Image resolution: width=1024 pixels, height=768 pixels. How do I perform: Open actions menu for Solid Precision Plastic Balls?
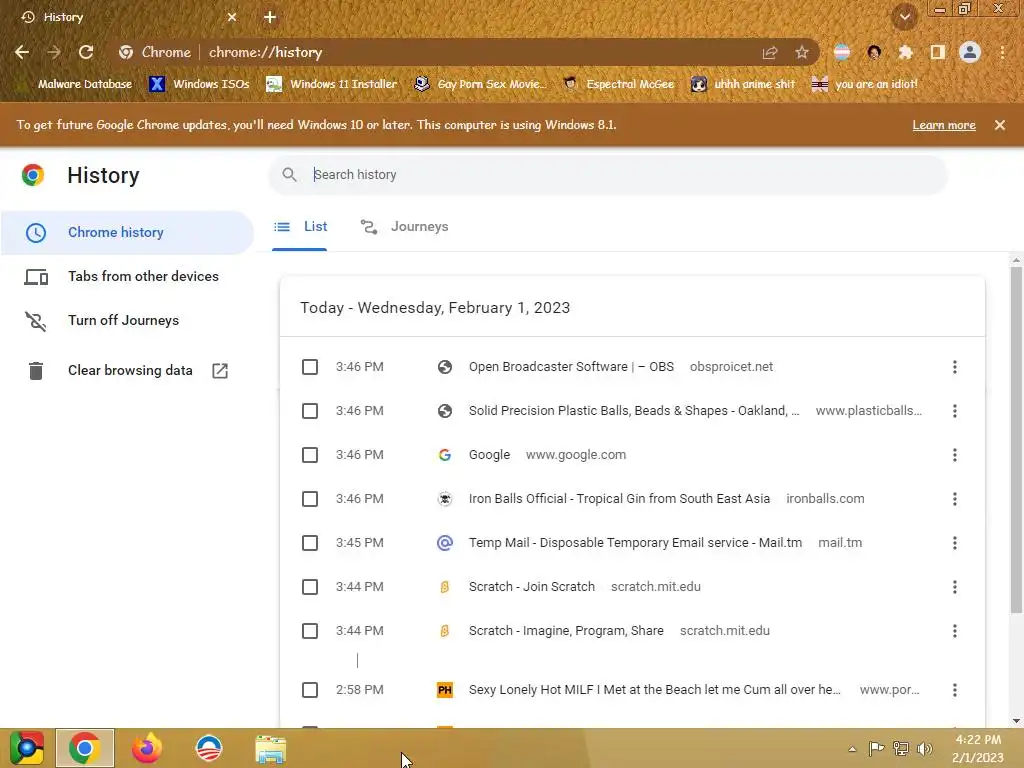[955, 411]
